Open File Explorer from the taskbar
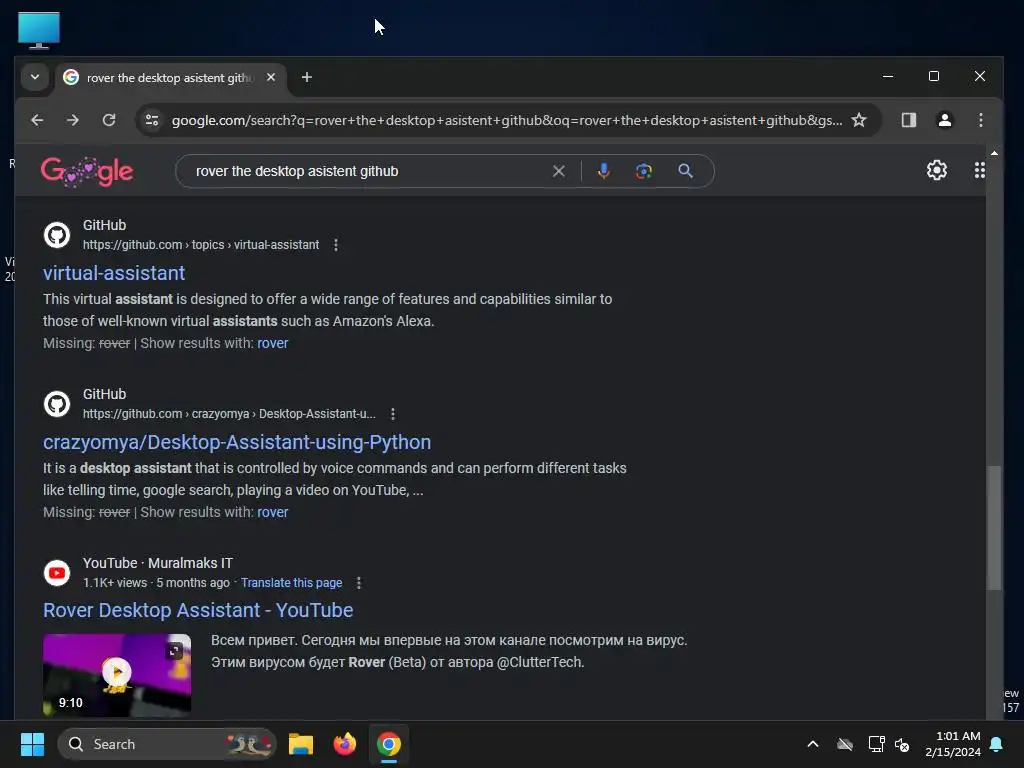The width and height of the screenshot is (1024, 768). pyautogui.click(x=301, y=744)
